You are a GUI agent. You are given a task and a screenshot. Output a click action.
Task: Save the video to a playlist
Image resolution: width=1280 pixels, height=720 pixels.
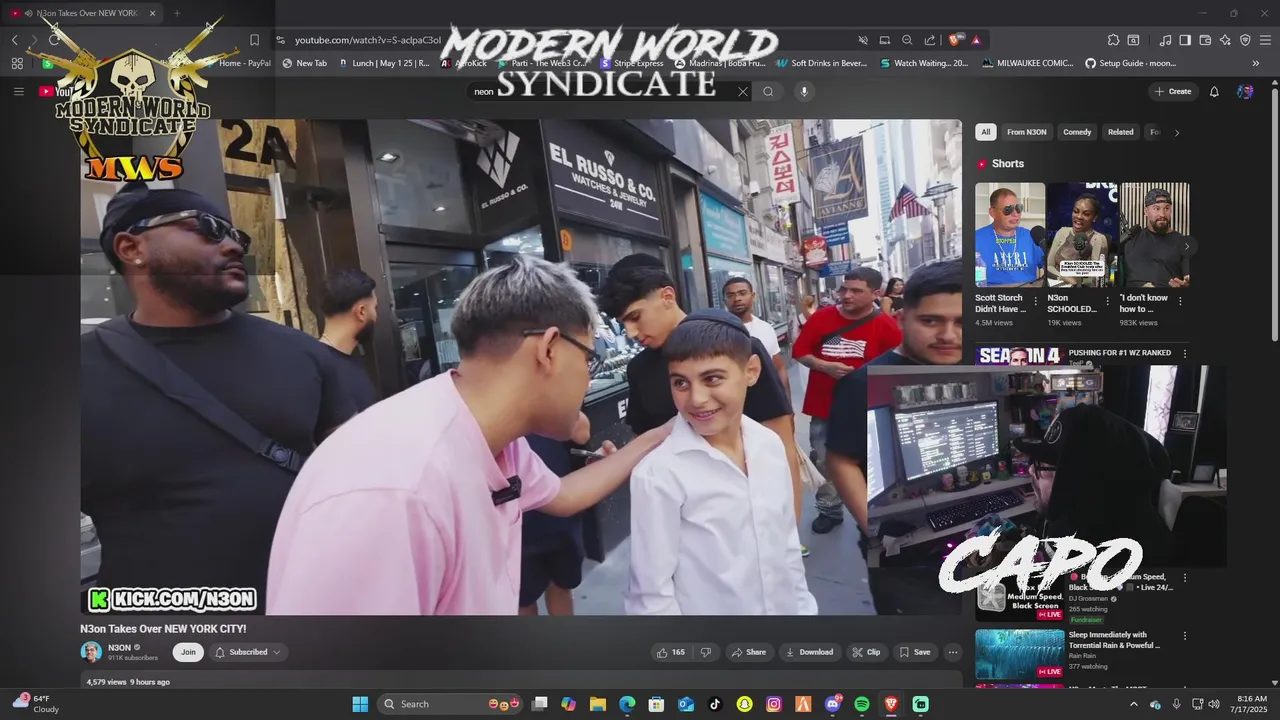pyautogui.click(x=914, y=652)
